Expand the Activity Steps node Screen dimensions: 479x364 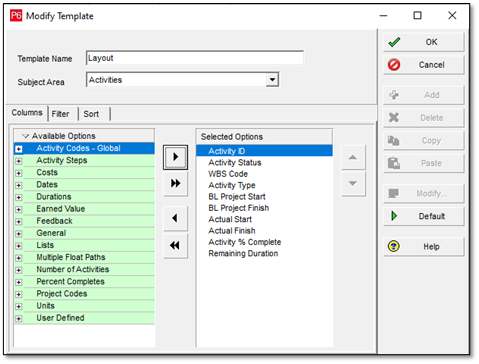point(19,161)
